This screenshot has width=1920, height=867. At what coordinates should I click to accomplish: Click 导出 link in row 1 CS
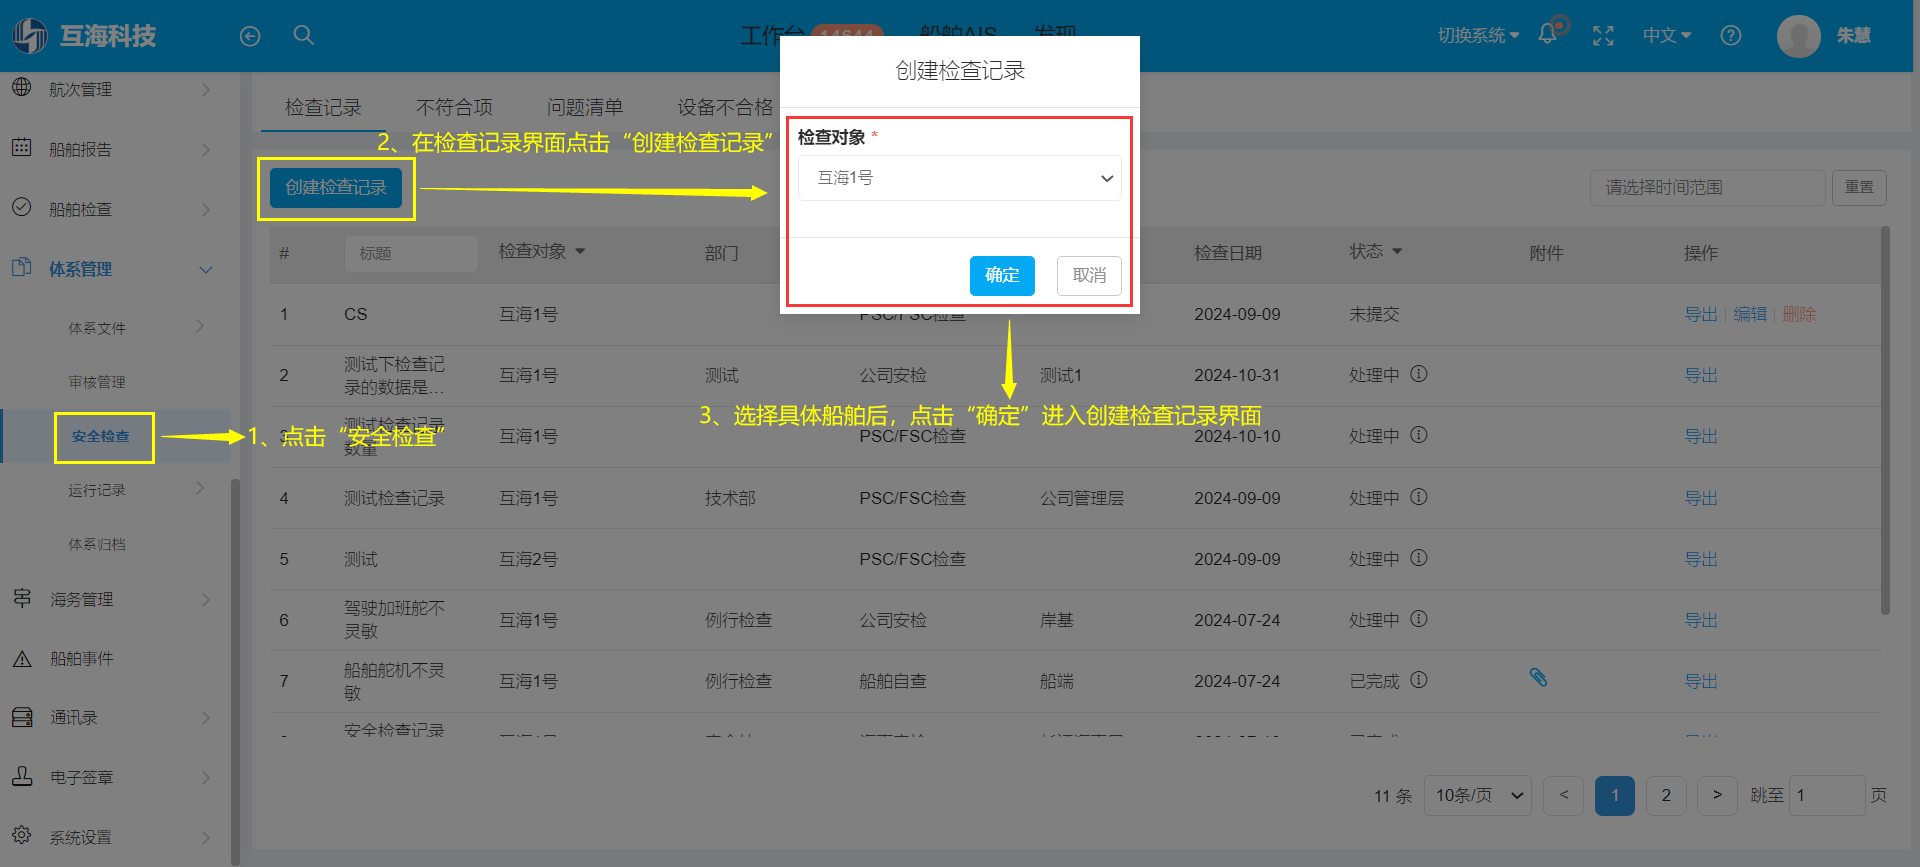tap(1700, 314)
